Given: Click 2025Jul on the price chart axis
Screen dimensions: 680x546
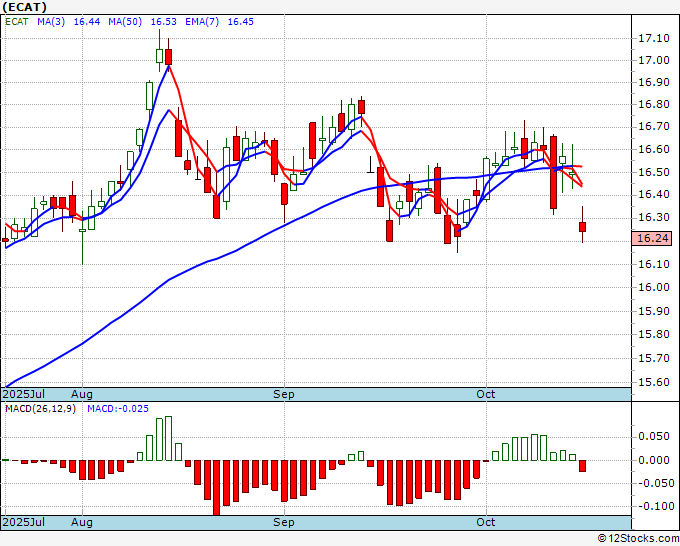Looking at the screenshot, I should tap(24, 394).
